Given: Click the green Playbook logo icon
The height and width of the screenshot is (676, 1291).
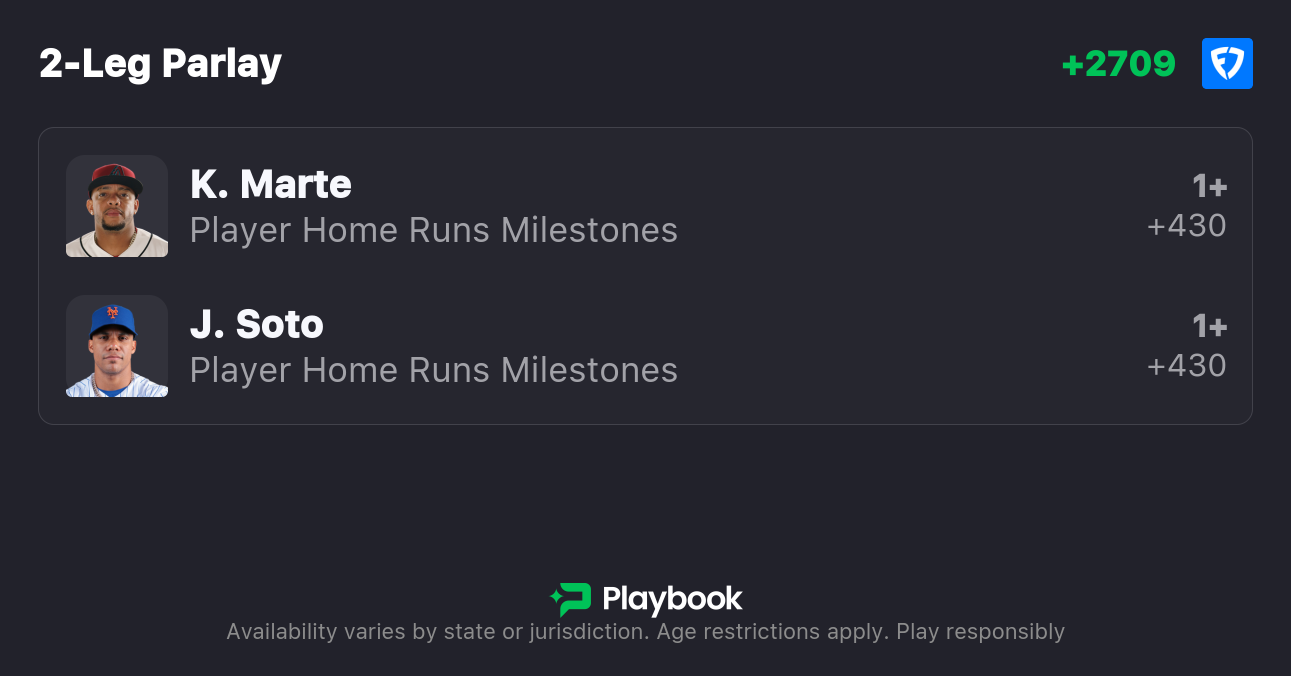Looking at the screenshot, I should pos(570,599).
